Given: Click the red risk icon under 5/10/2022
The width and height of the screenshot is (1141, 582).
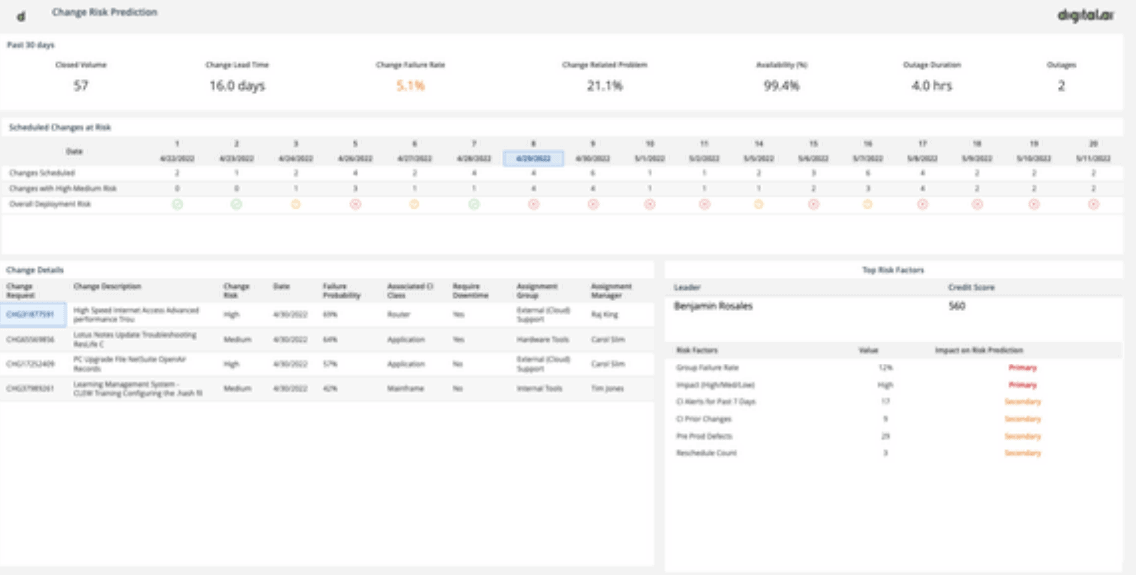Looking at the screenshot, I should point(1034,204).
